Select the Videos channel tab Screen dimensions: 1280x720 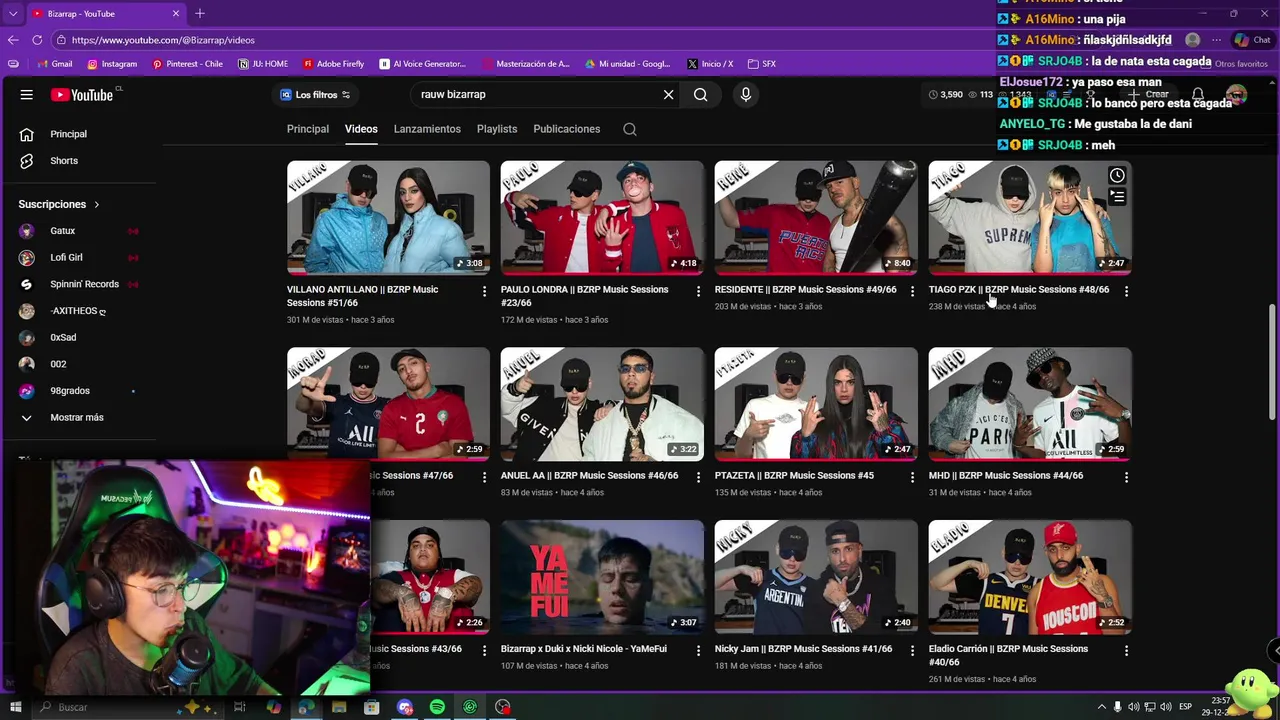click(361, 129)
